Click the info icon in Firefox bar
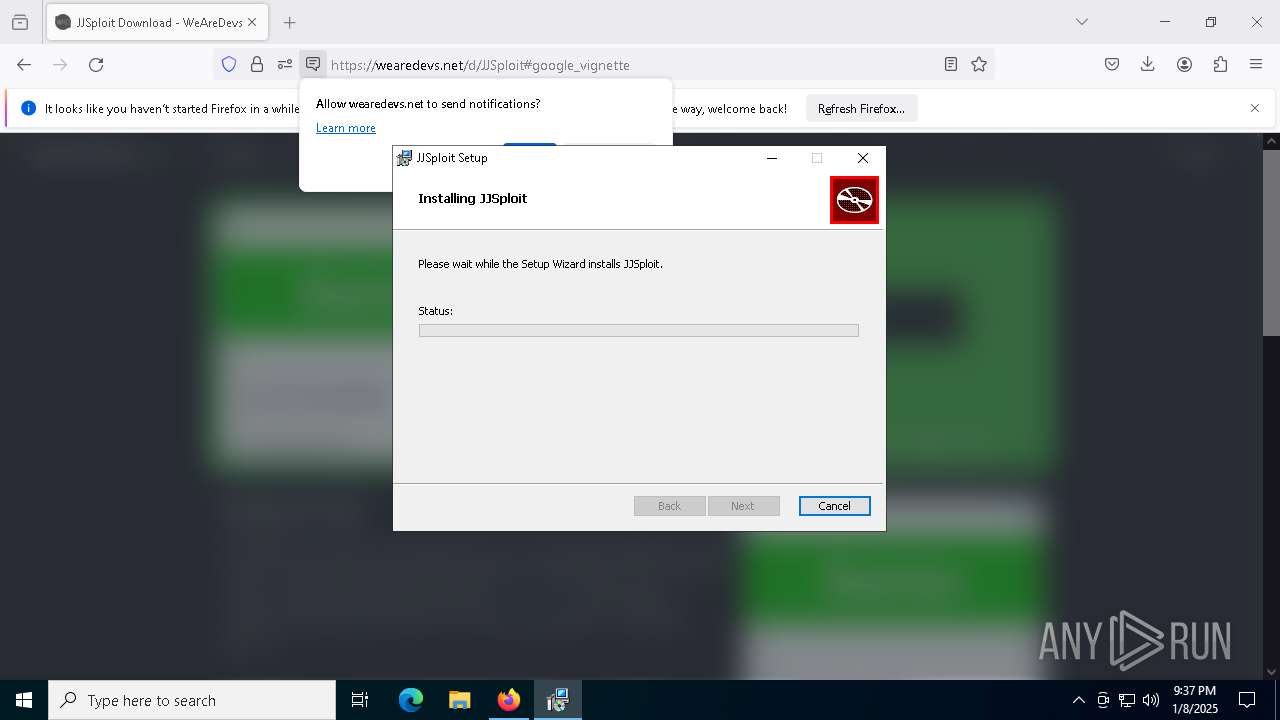The image size is (1280, 720). (x=28, y=108)
